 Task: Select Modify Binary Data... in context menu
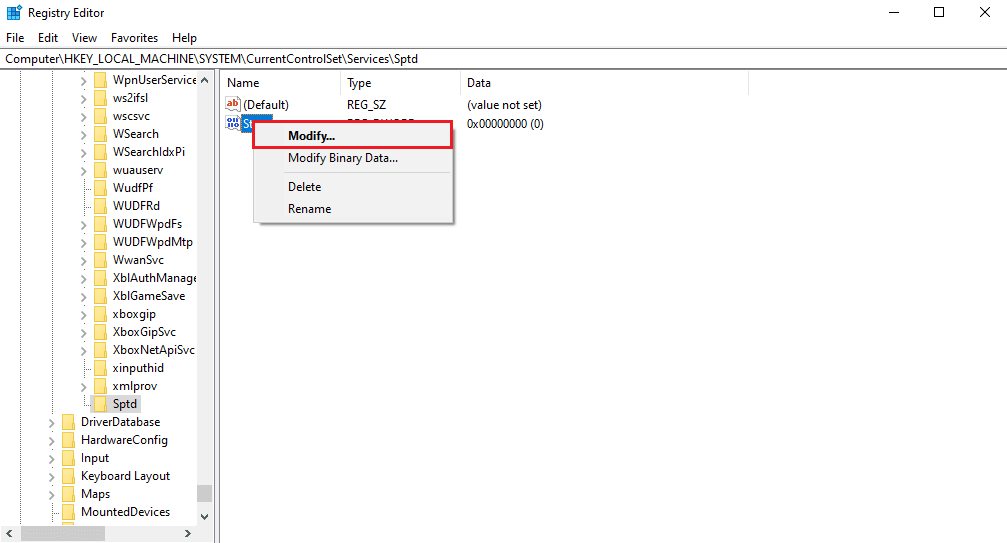tap(342, 158)
